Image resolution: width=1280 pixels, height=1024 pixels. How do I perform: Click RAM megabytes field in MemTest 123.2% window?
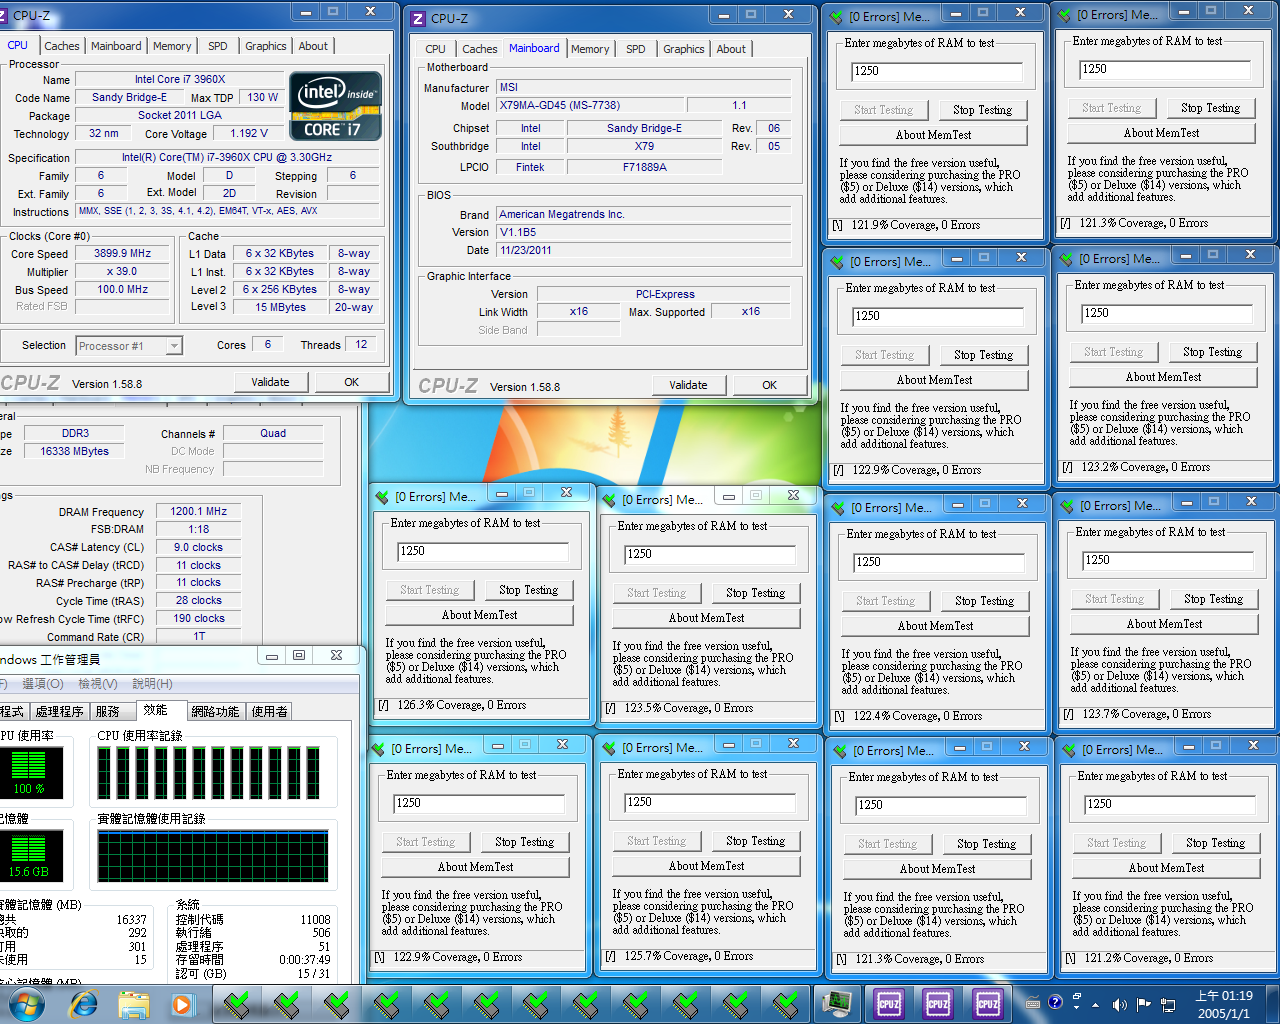pyautogui.click(x=1167, y=313)
